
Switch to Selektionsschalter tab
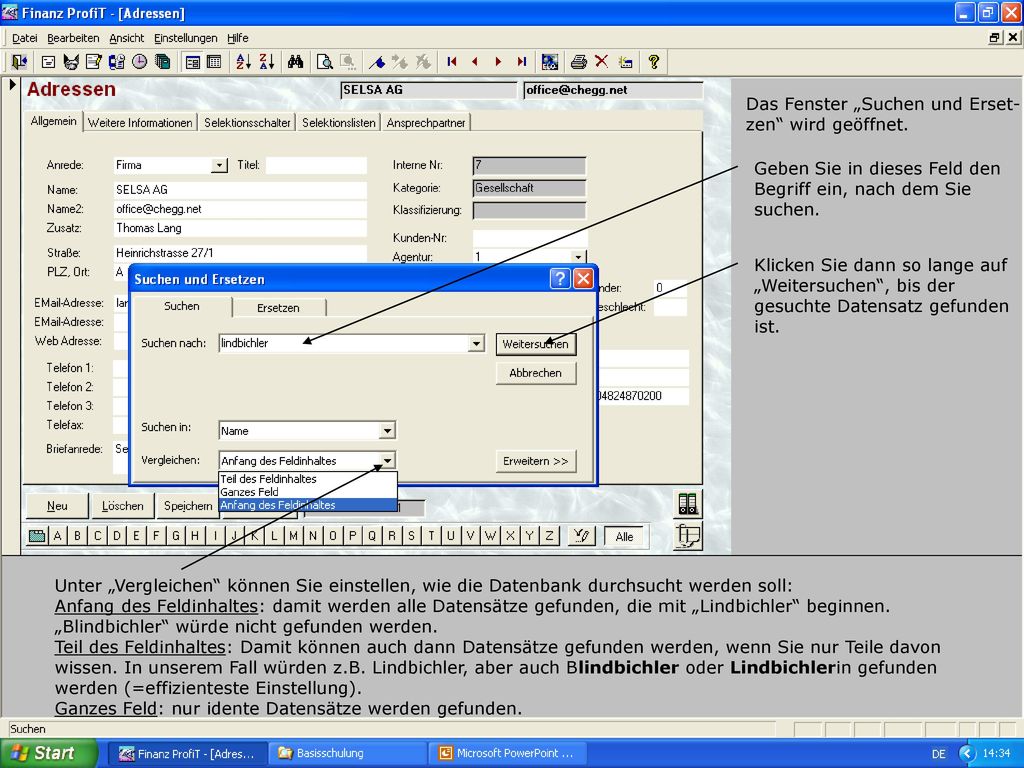247,123
